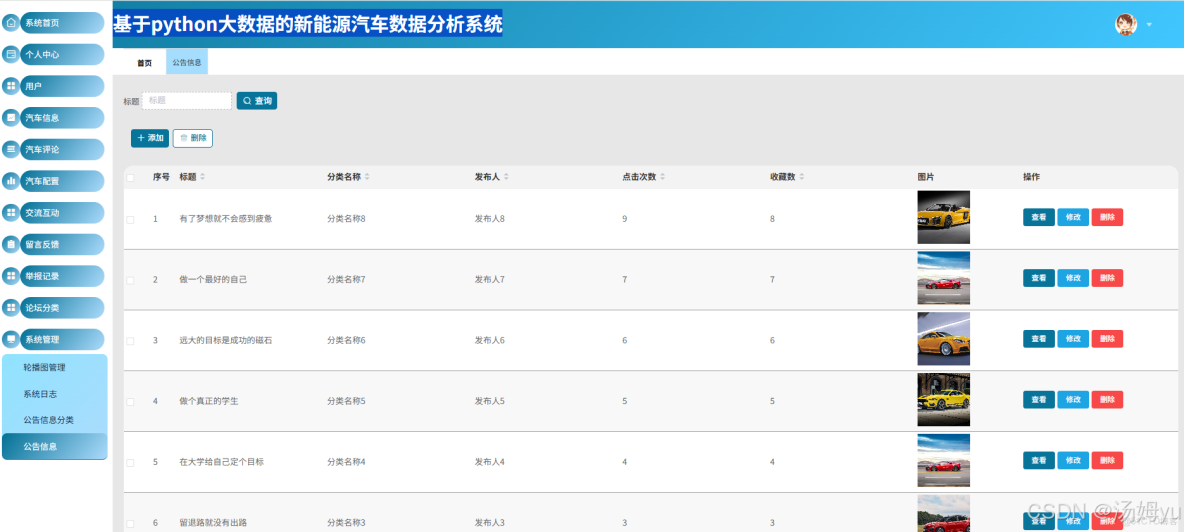Sort by 分类名称 column arrows

coord(367,177)
